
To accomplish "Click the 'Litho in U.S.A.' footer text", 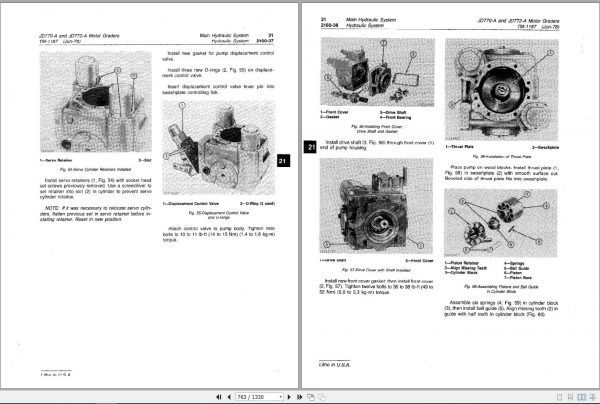I will [x=334, y=365].
